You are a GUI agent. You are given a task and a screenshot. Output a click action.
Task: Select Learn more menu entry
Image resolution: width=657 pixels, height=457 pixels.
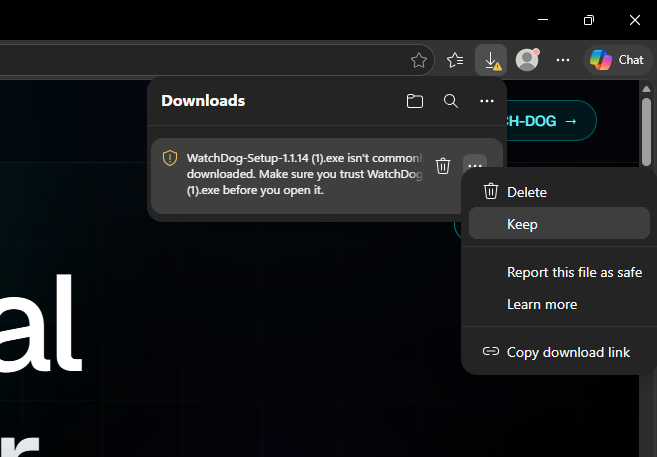coord(559,304)
